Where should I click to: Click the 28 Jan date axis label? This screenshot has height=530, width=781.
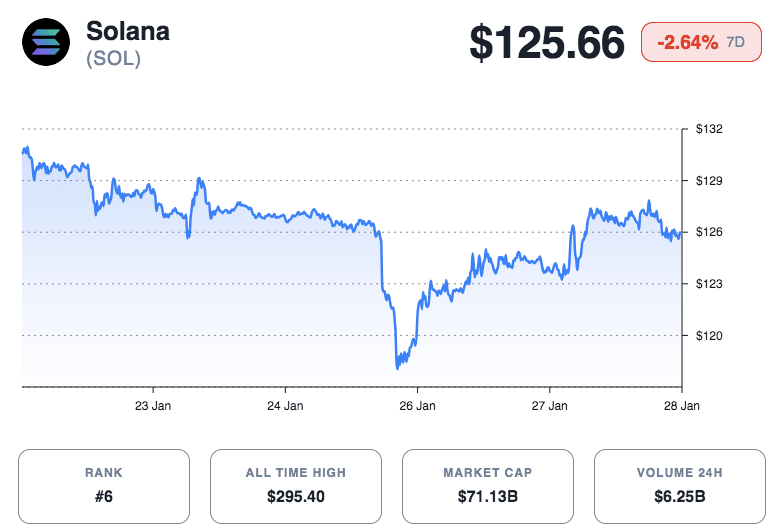[x=680, y=406]
